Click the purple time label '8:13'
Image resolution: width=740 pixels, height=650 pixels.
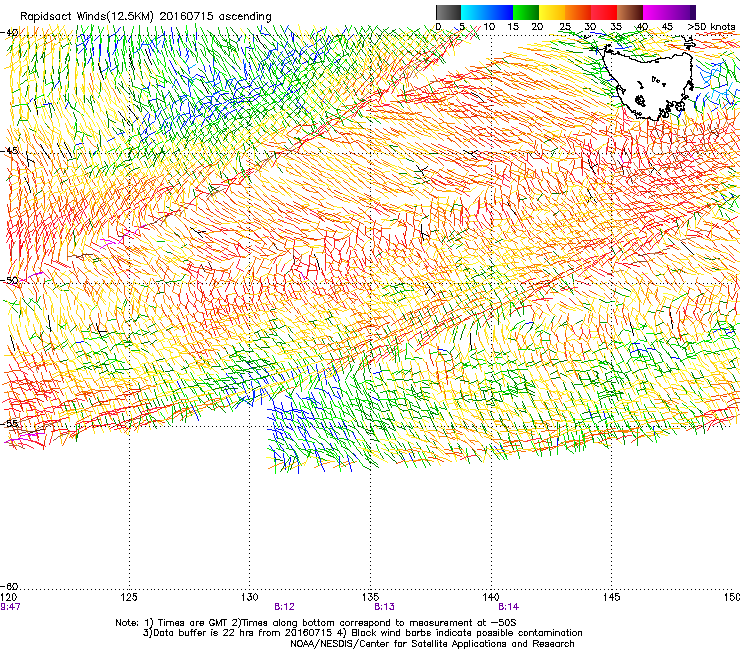pos(385,607)
